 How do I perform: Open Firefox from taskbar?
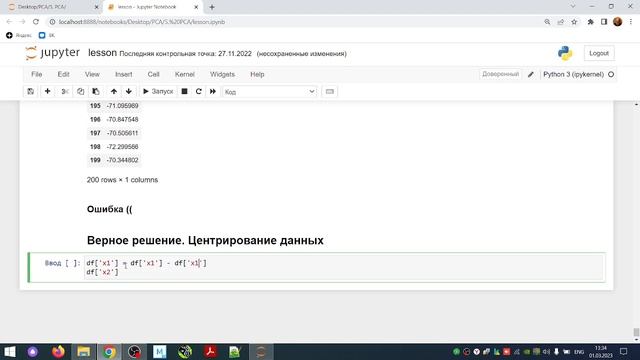pyautogui.click(x=58, y=351)
